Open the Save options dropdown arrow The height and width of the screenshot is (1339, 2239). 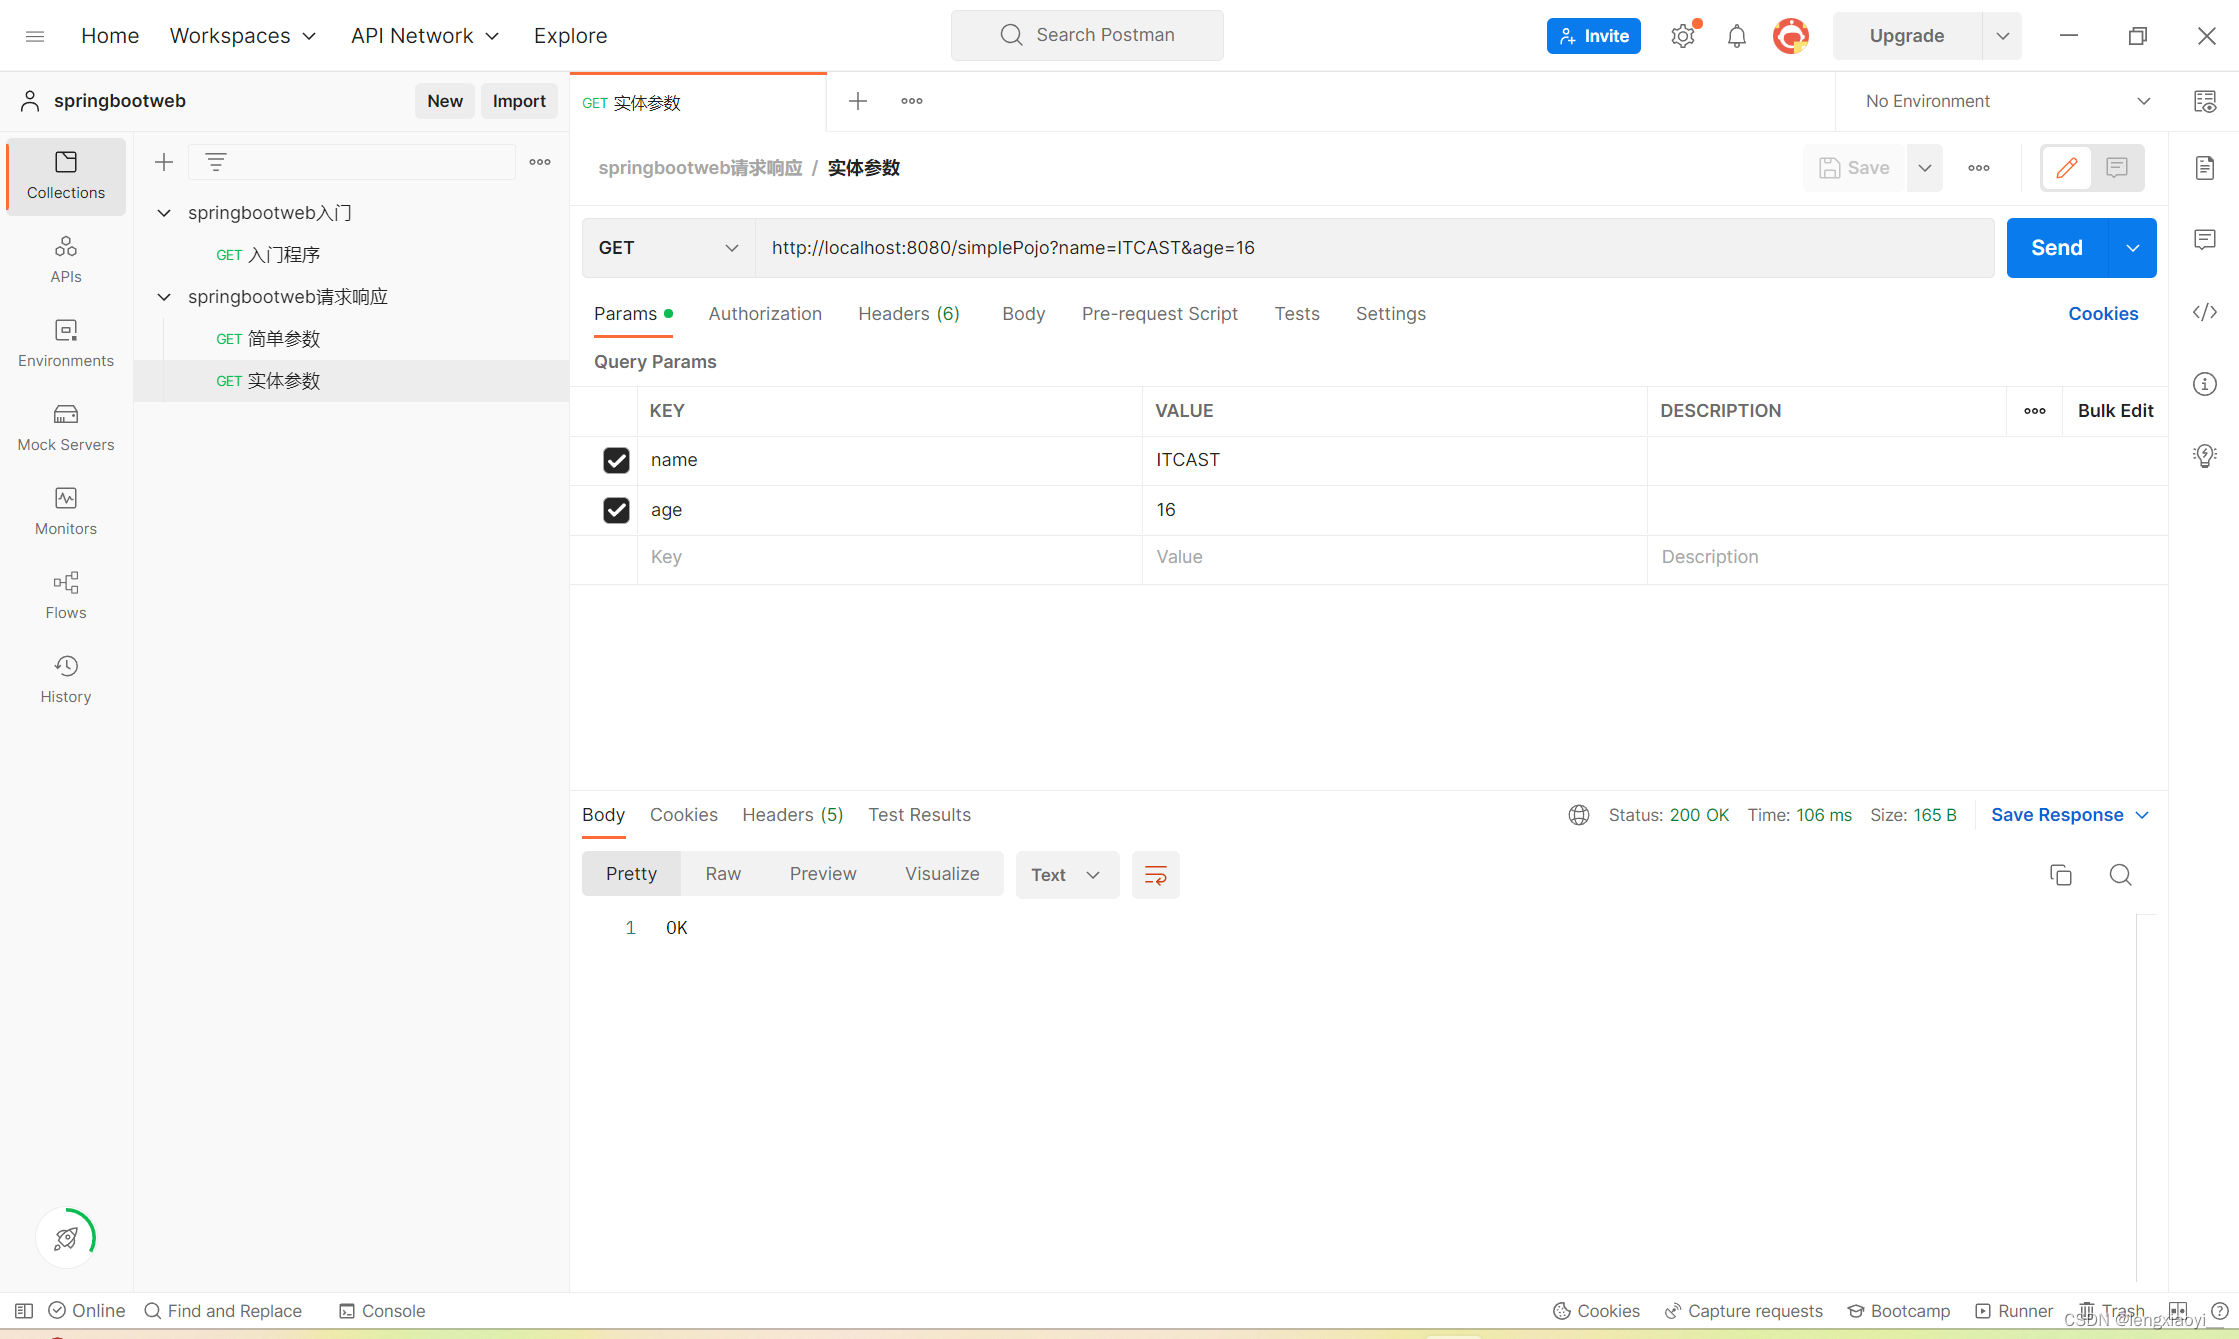click(x=1925, y=168)
